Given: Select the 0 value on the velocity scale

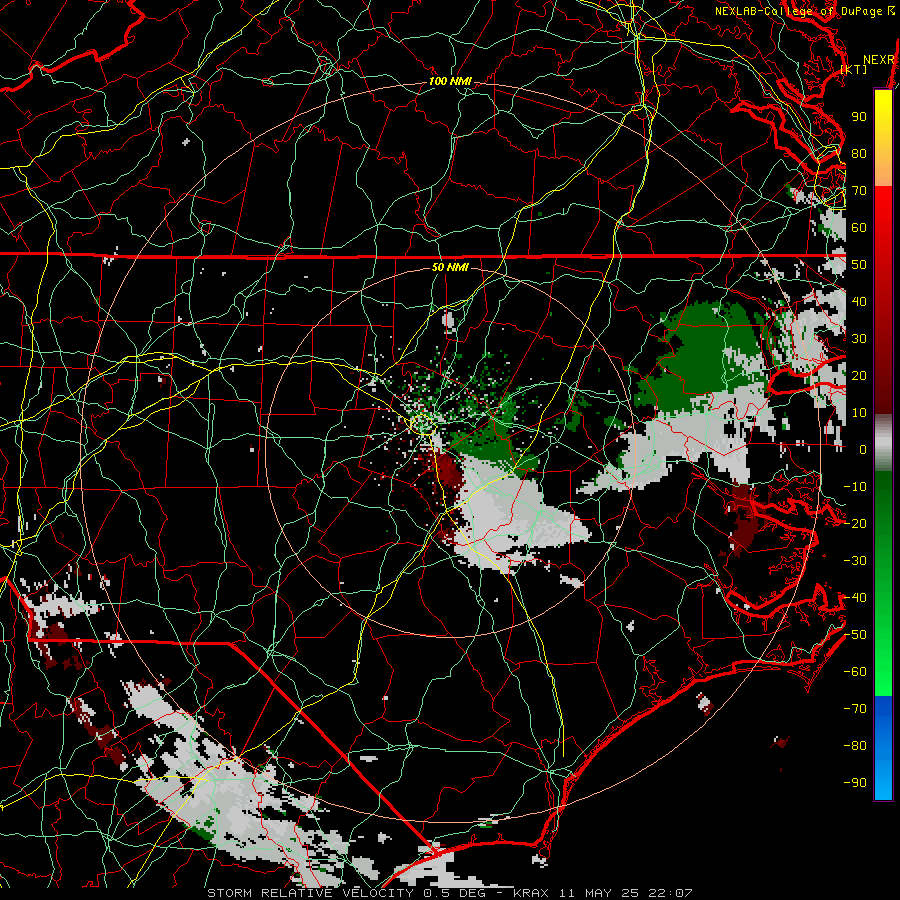Looking at the screenshot, I should coord(863,449).
